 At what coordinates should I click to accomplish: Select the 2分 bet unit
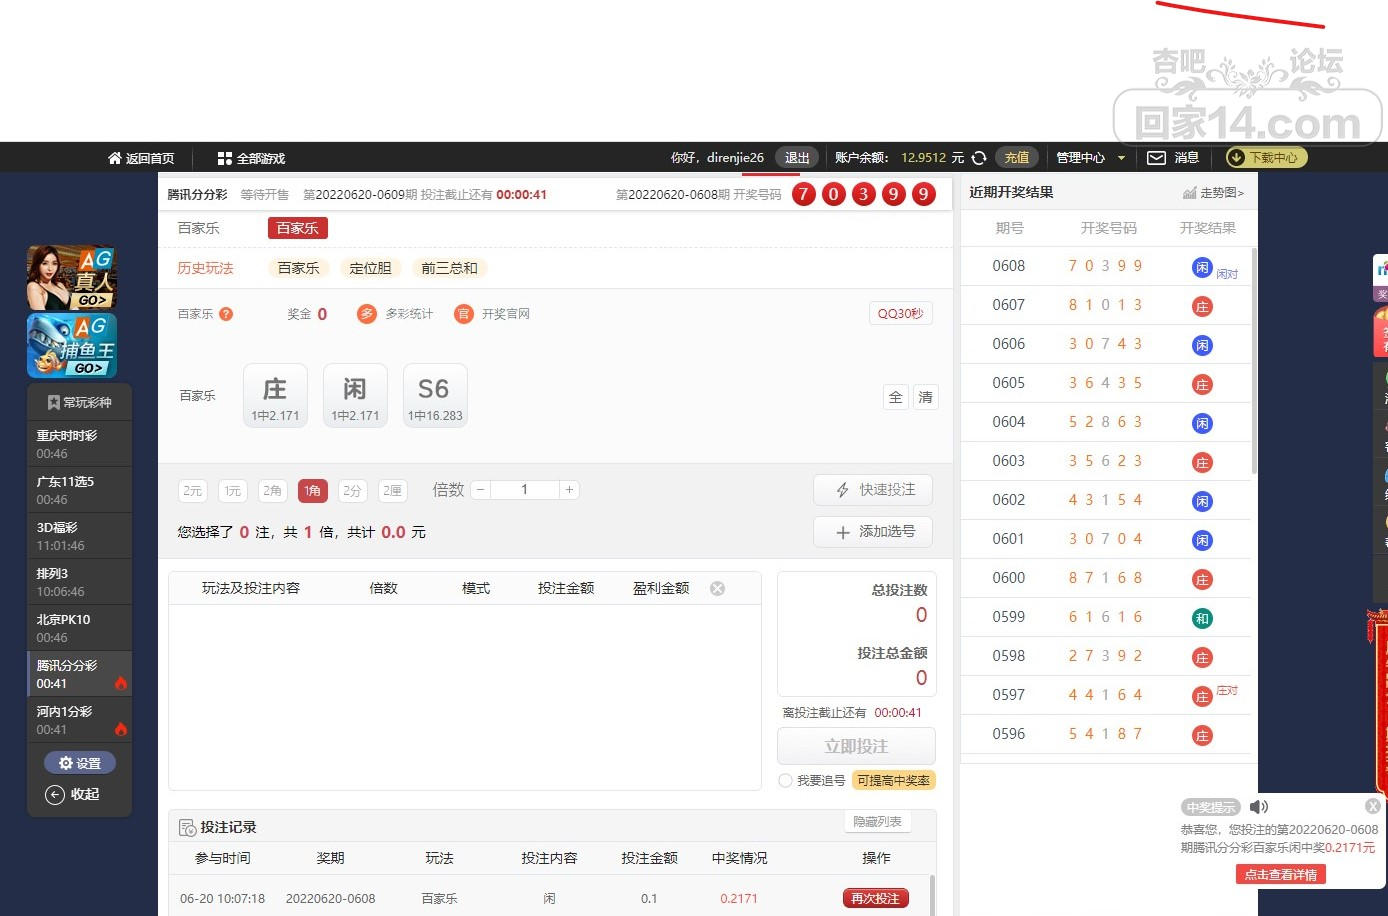click(x=352, y=491)
